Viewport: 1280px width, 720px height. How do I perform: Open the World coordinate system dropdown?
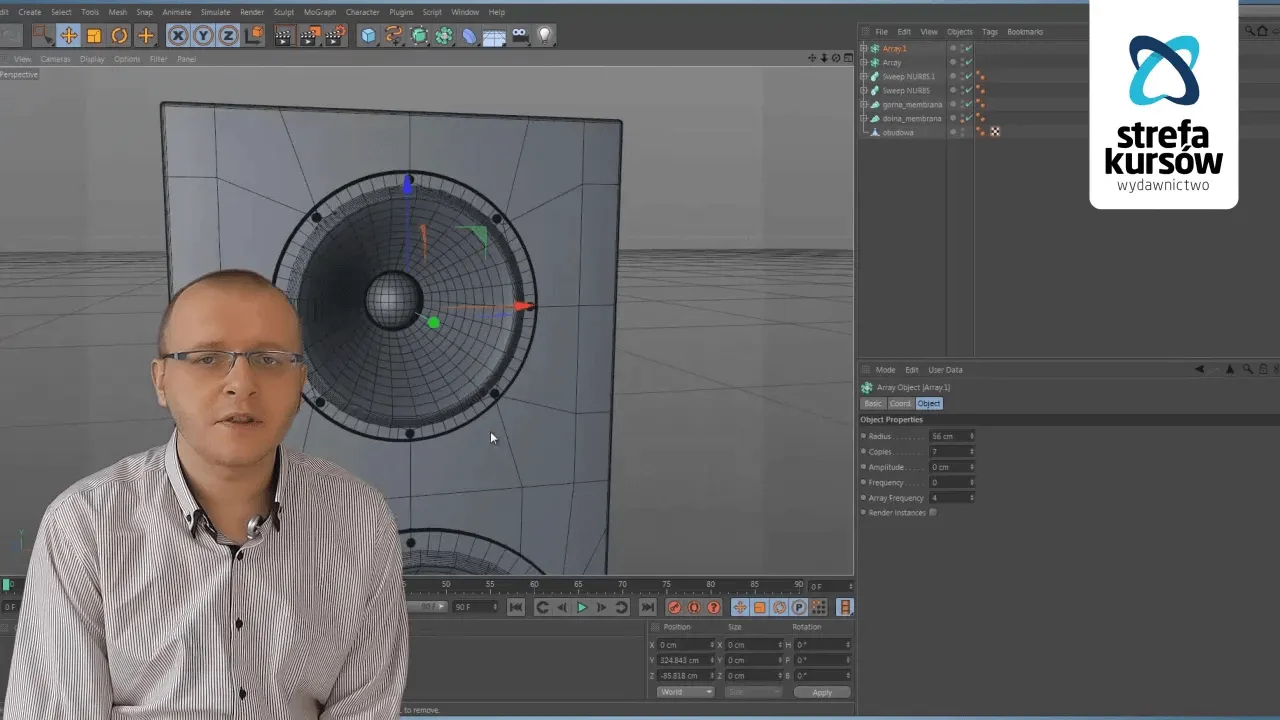click(x=686, y=692)
